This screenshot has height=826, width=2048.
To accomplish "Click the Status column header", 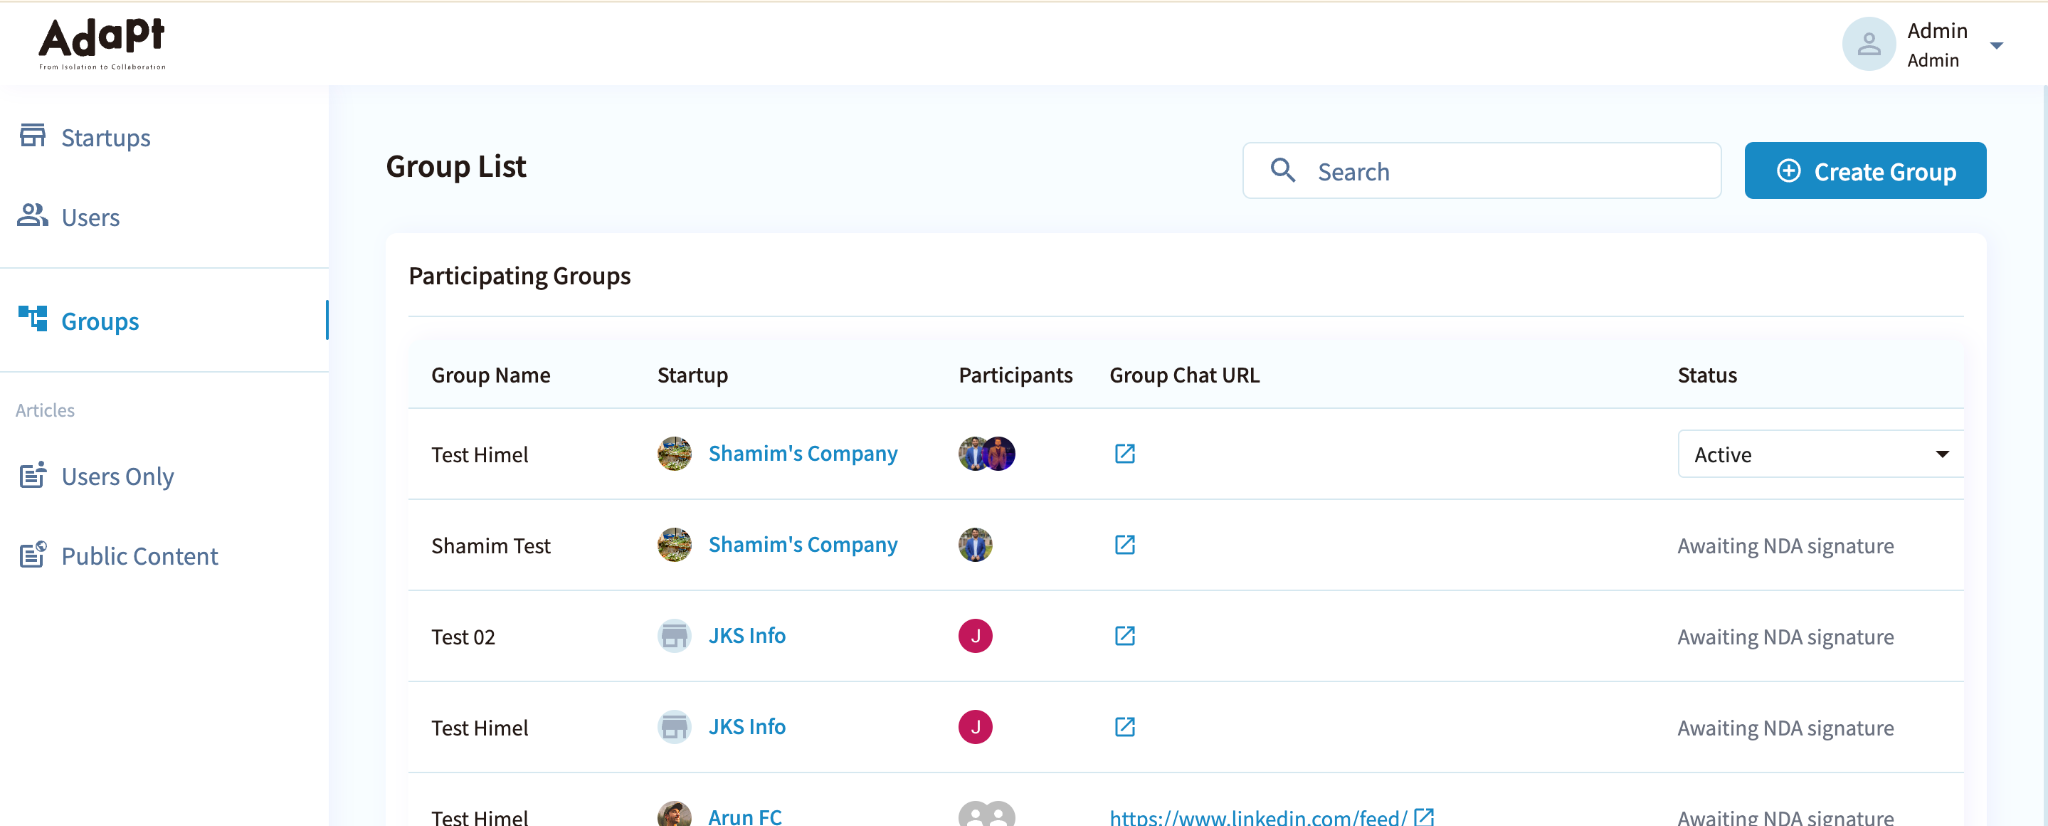I will point(1708,375).
